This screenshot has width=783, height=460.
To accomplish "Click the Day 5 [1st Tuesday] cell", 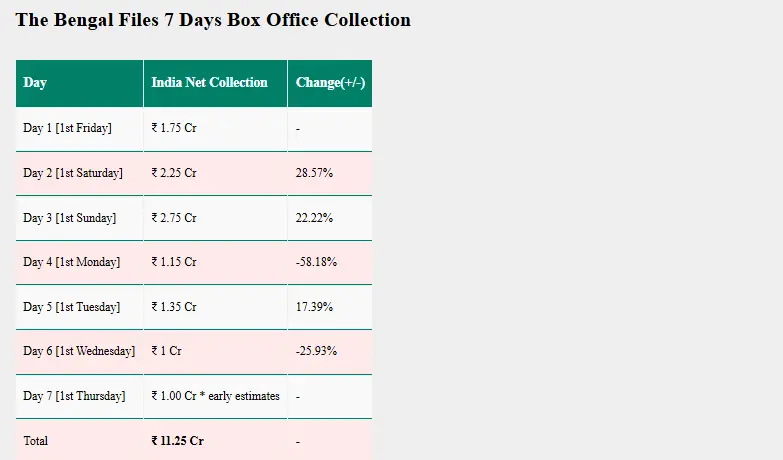I will tap(79, 307).
